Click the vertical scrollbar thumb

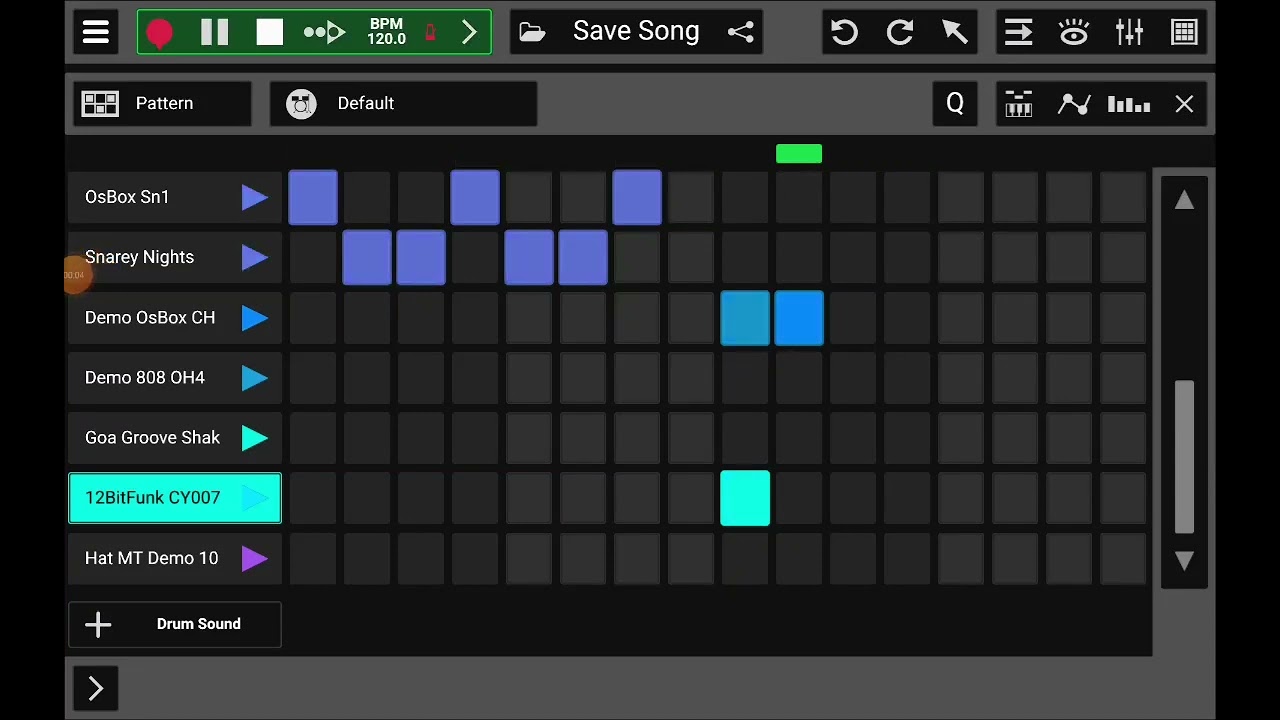click(x=1184, y=457)
